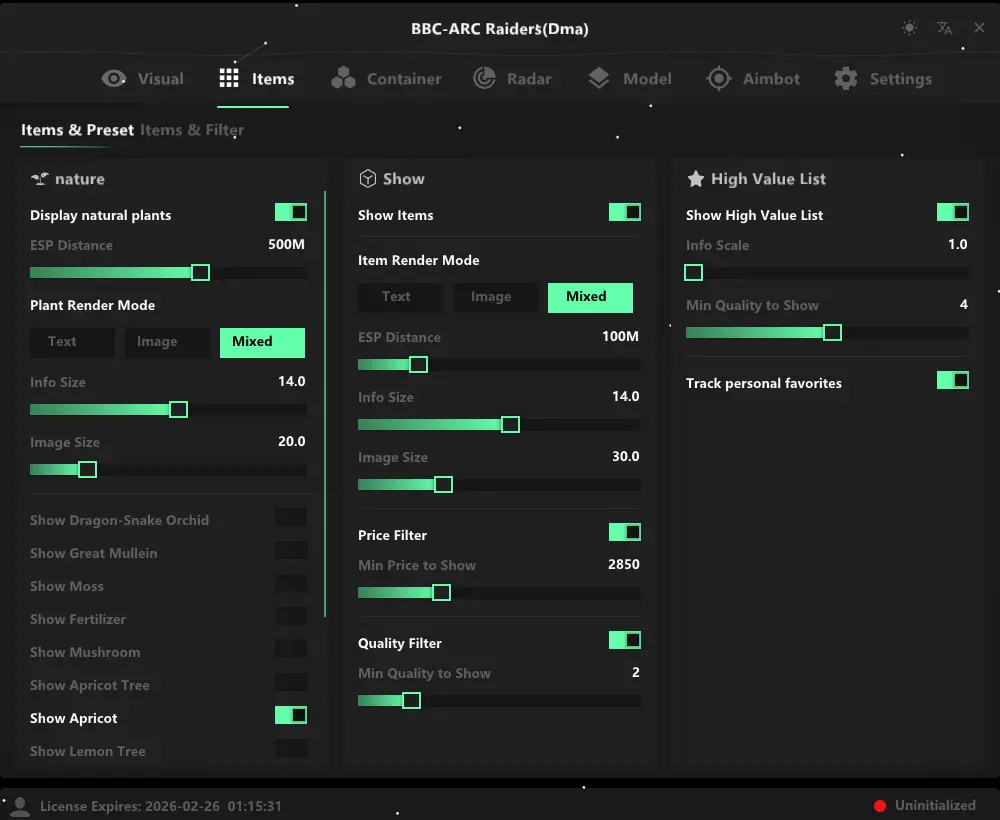Choose Image under Item Render Mode
The height and width of the screenshot is (820, 1000).
pos(491,297)
